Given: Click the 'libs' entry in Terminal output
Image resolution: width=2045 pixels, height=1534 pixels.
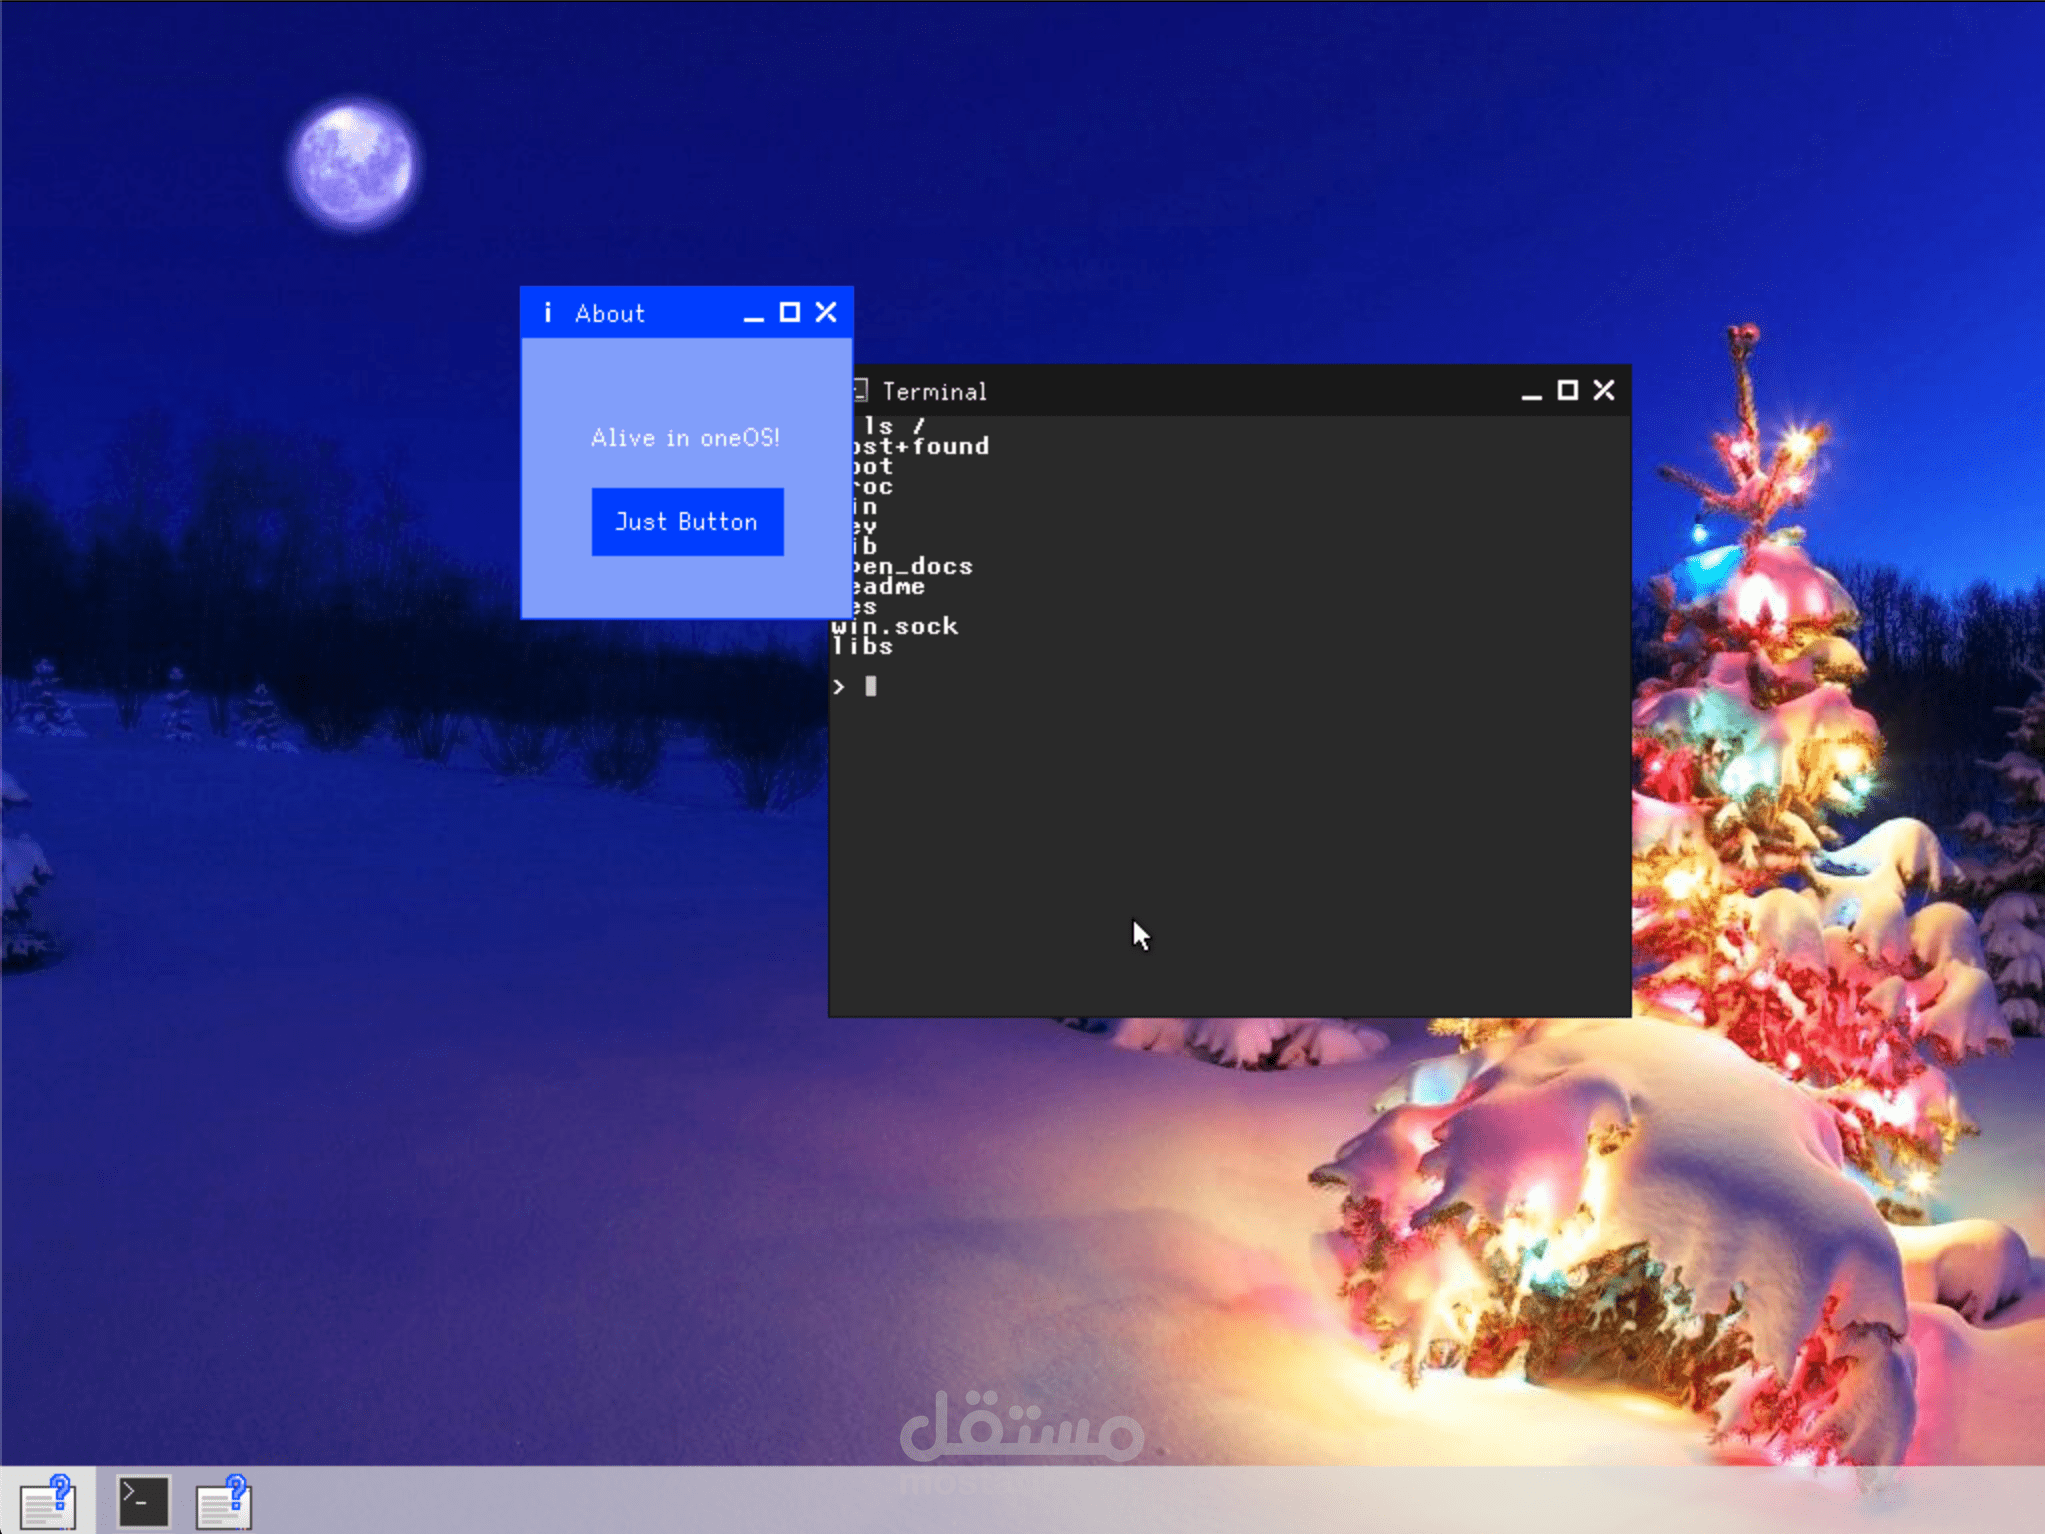Looking at the screenshot, I should coord(863,647).
